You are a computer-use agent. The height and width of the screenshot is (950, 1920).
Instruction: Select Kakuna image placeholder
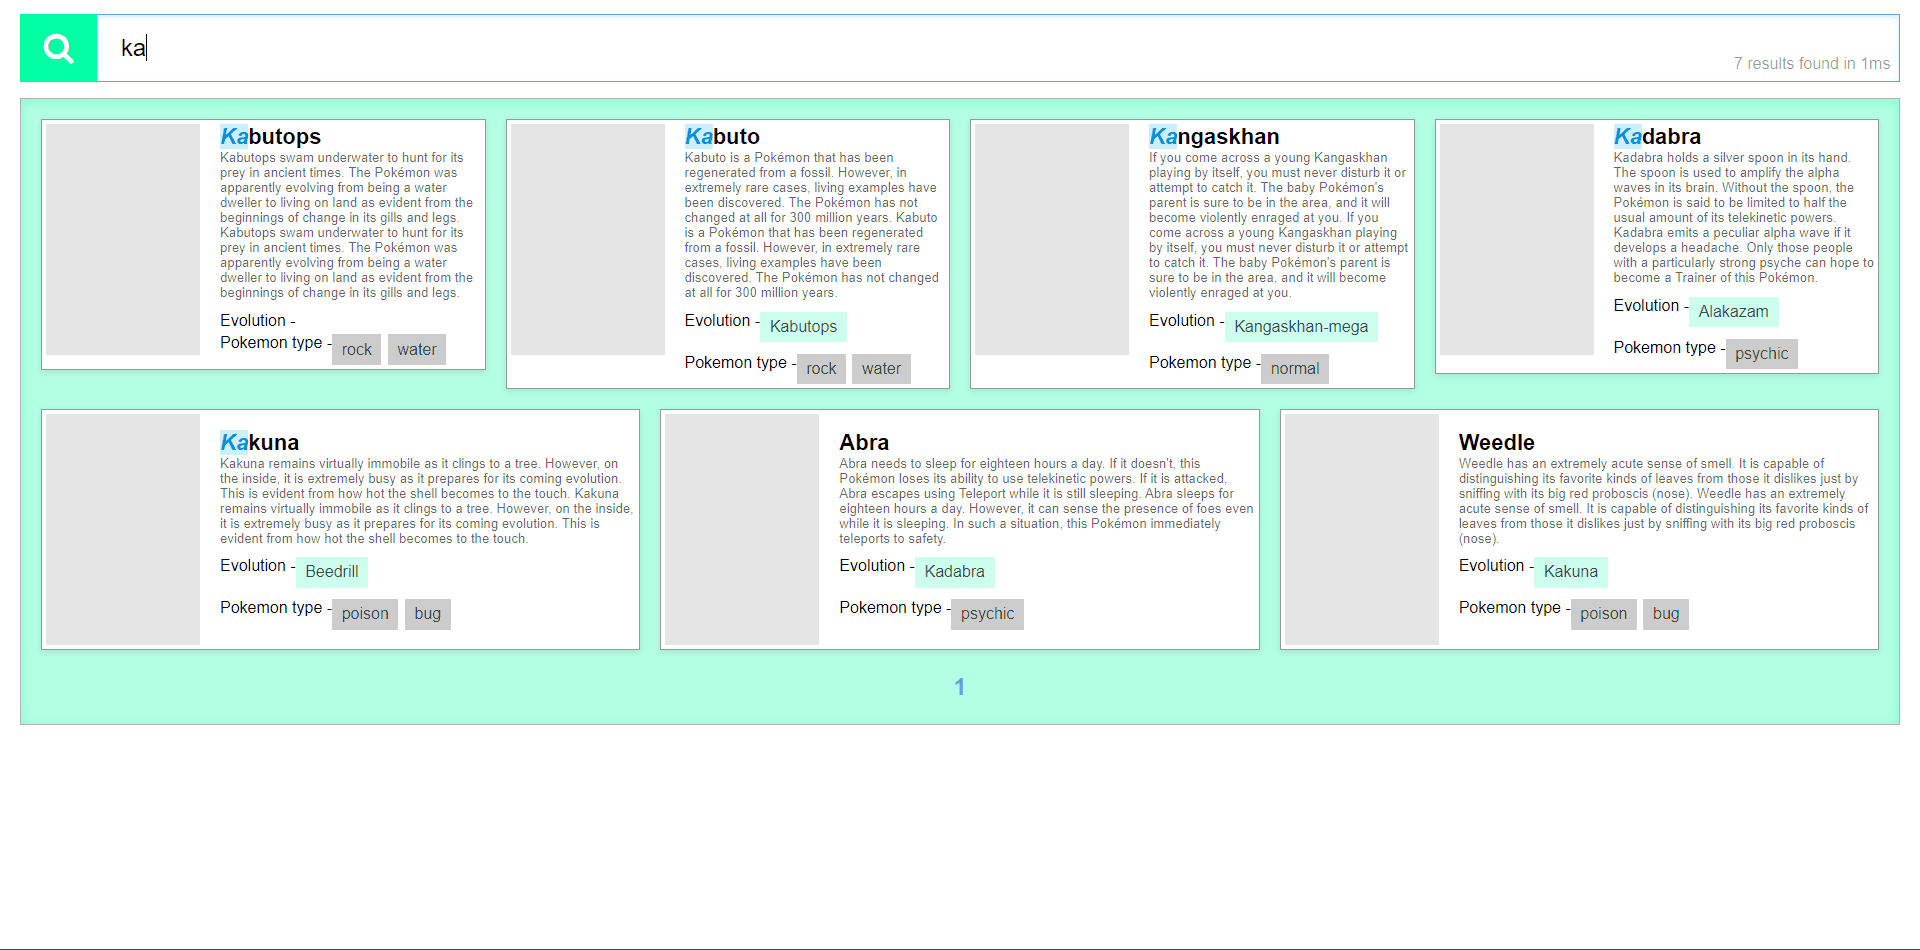click(x=123, y=529)
